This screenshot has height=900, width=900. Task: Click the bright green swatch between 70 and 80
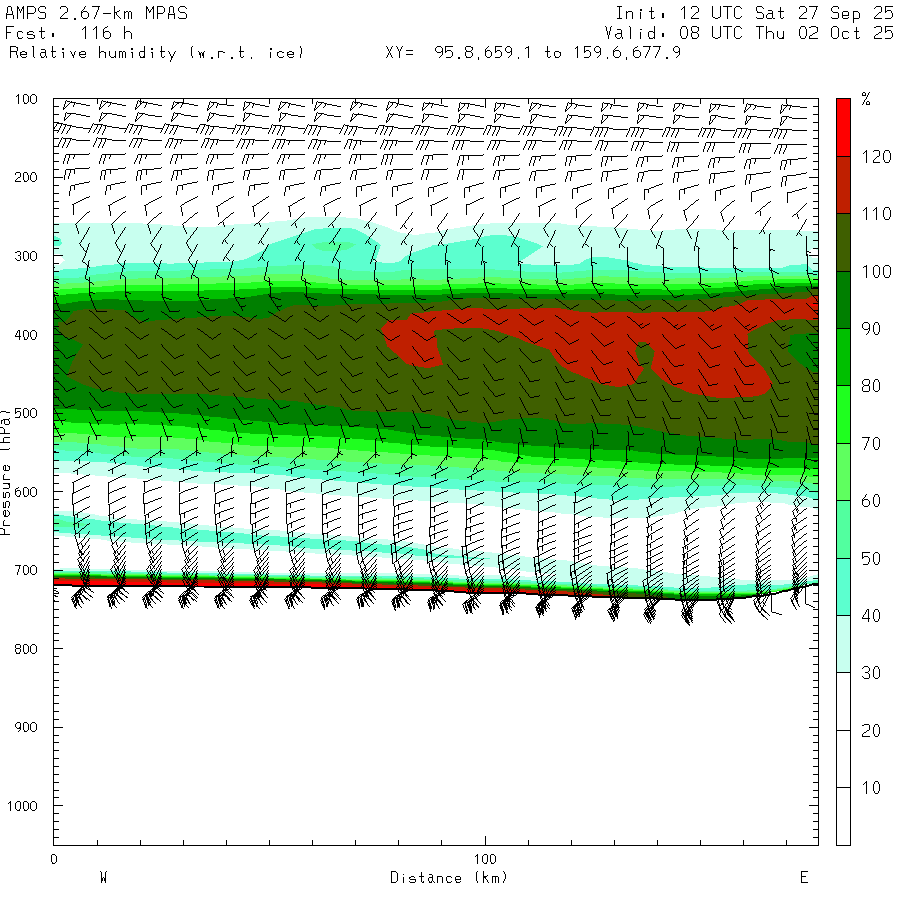click(843, 414)
